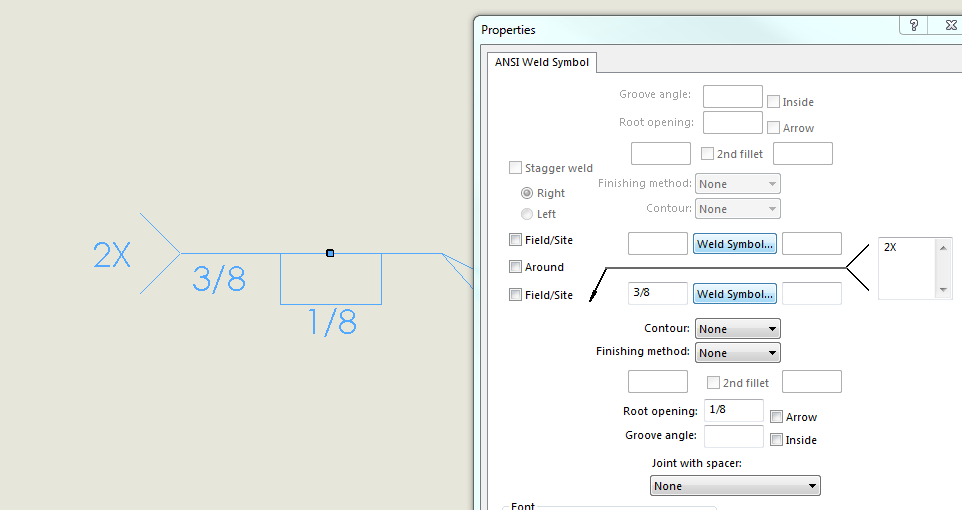This screenshot has width=962, height=510.
Task: Enable the Around checkbox
Action: pos(515,266)
